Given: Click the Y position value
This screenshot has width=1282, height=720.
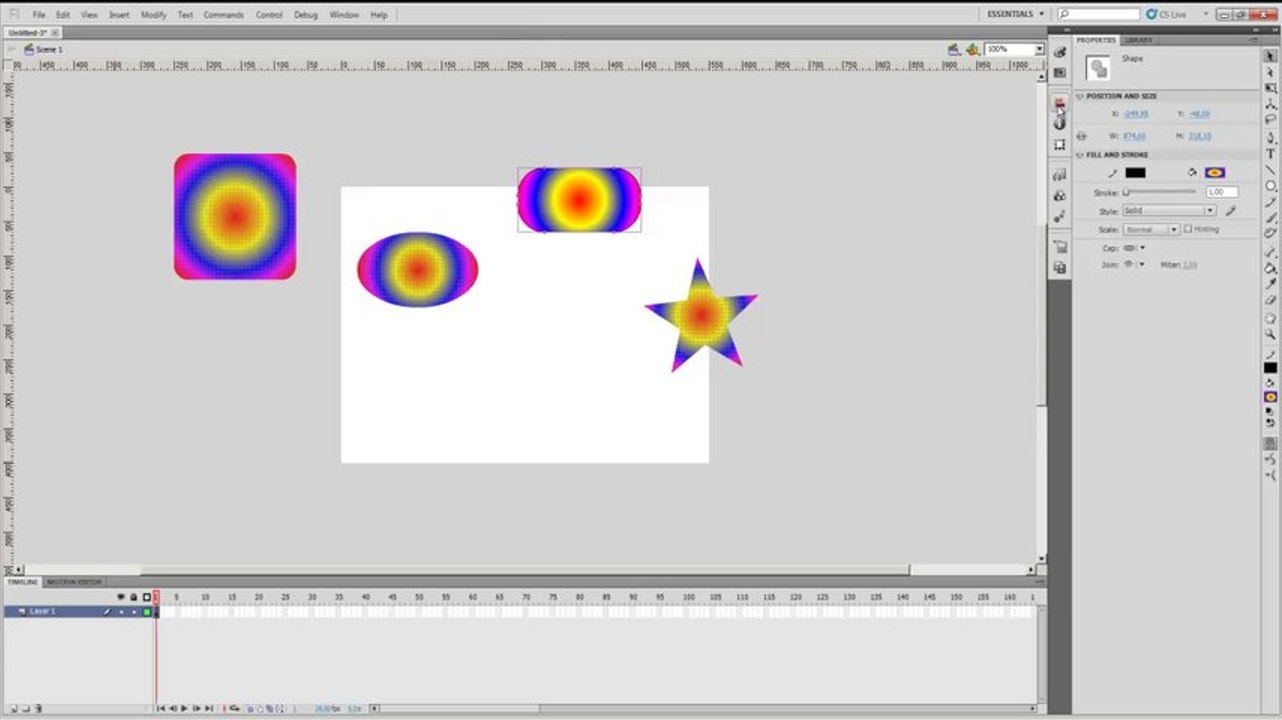Looking at the screenshot, I should pos(1199,114).
